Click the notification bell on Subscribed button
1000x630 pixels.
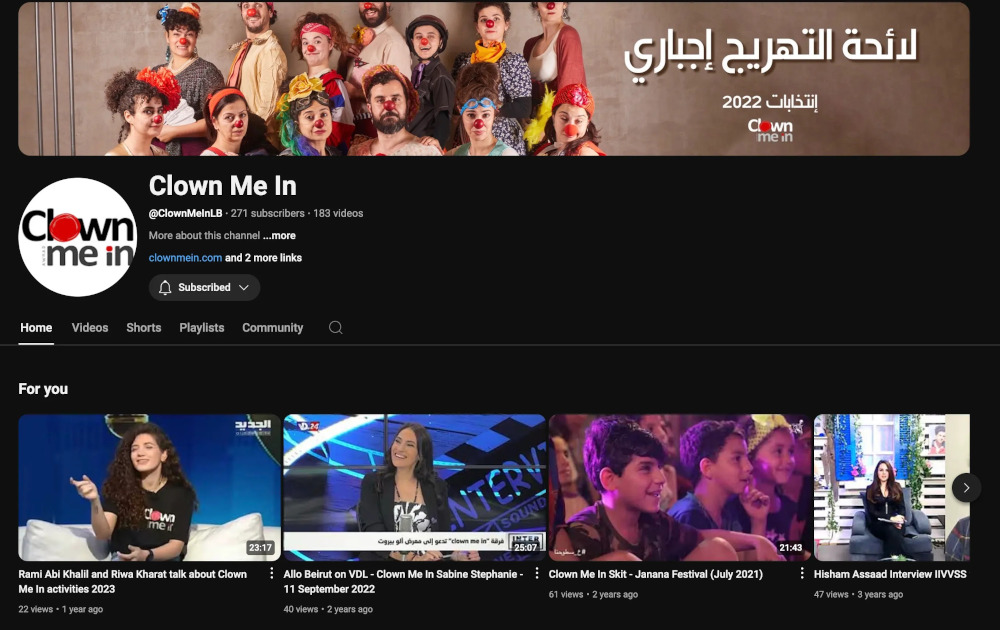pos(165,288)
